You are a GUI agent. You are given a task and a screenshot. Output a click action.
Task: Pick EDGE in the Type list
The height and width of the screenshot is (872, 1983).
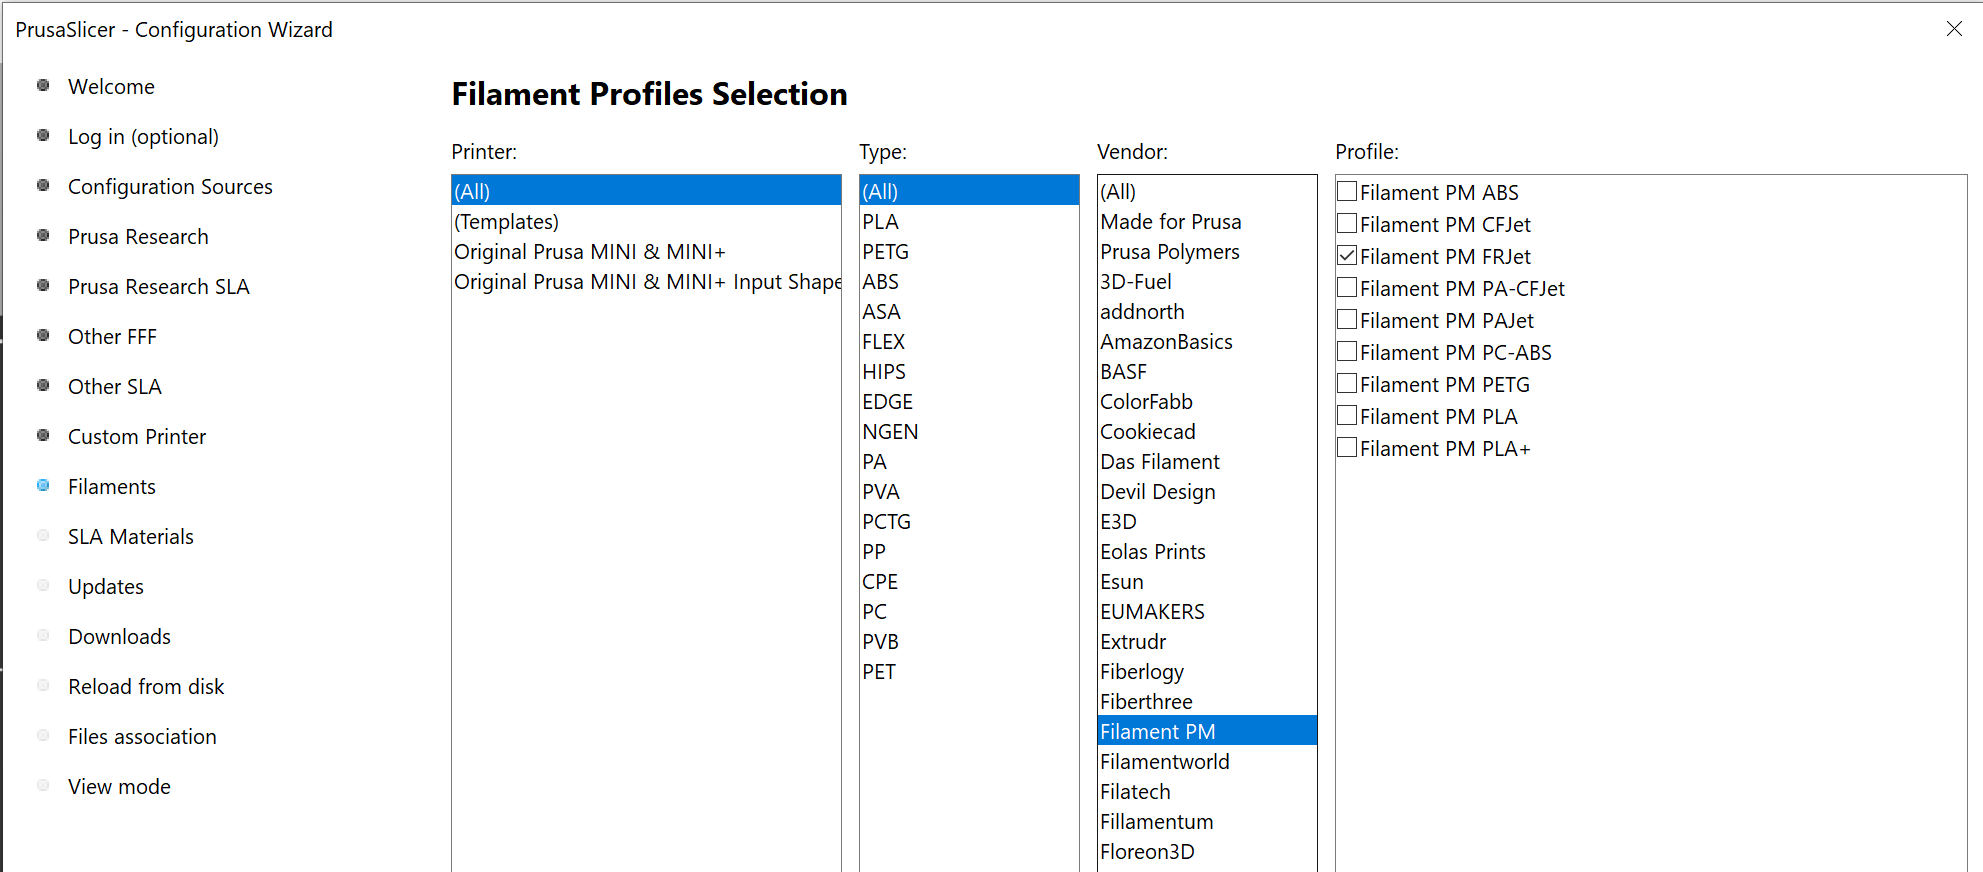click(969, 401)
